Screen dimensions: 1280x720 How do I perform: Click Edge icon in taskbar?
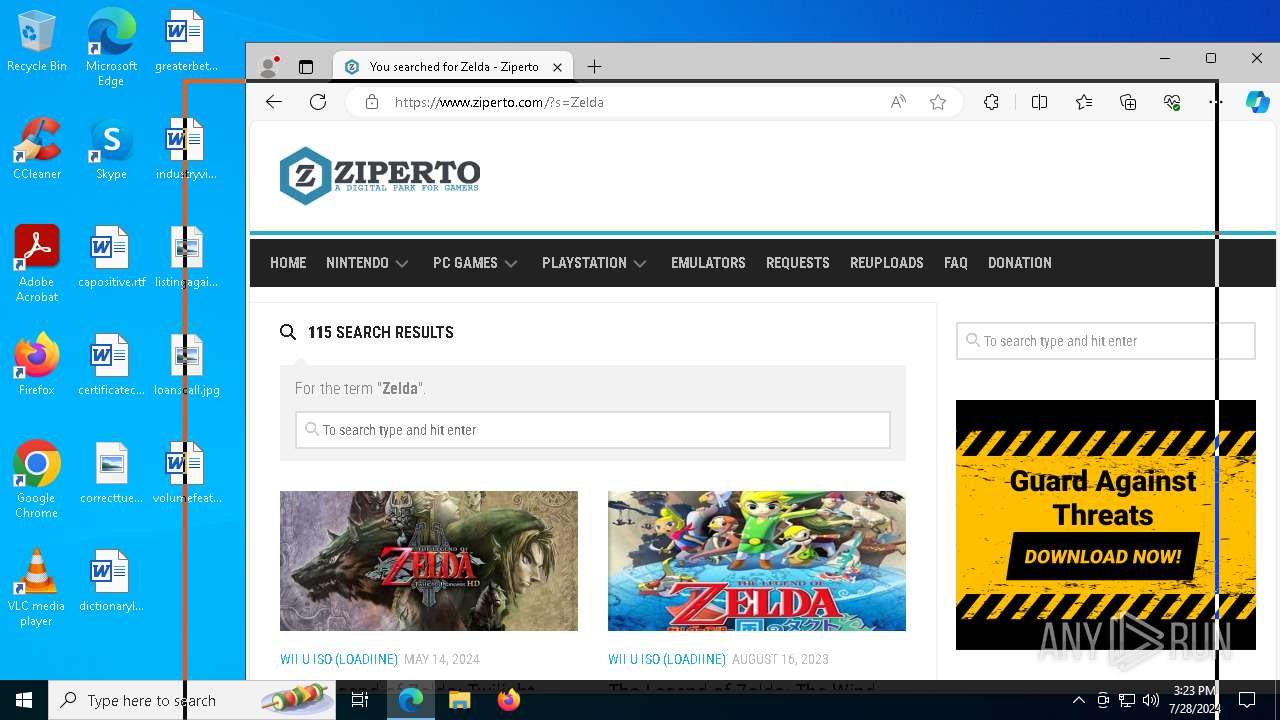click(x=411, y=700)
